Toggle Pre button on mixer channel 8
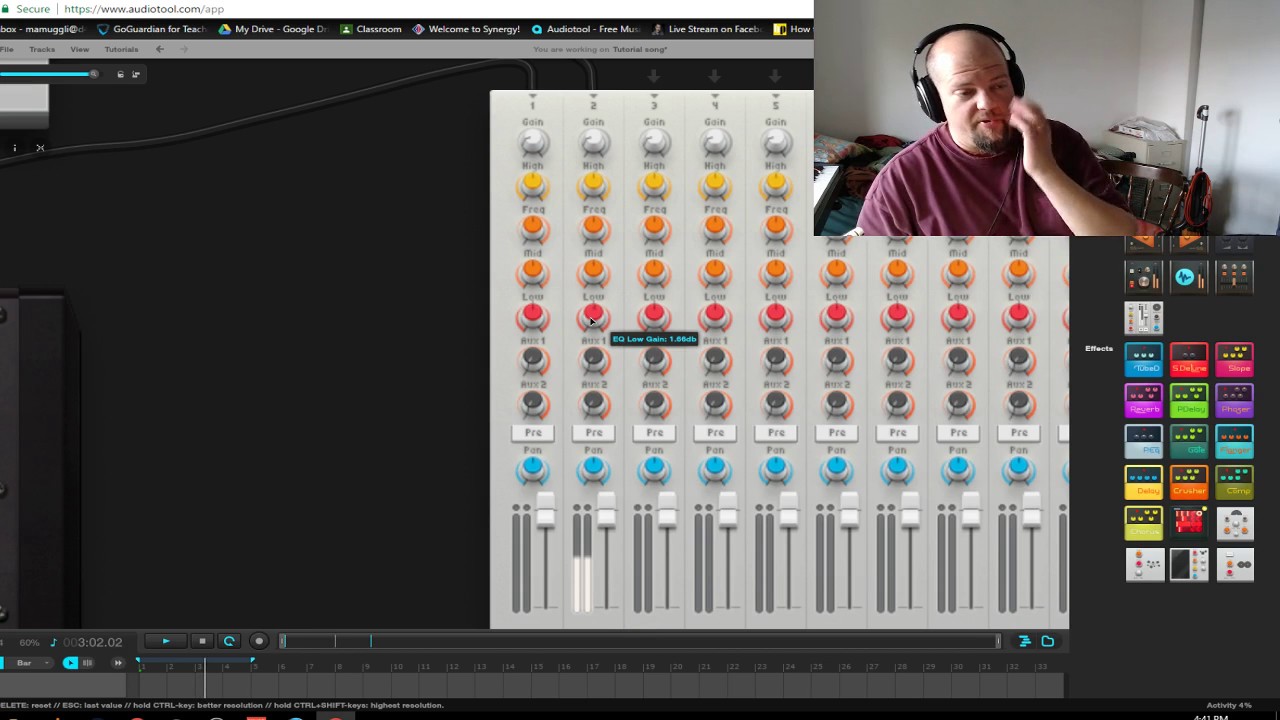 click(x=959, y=433)
